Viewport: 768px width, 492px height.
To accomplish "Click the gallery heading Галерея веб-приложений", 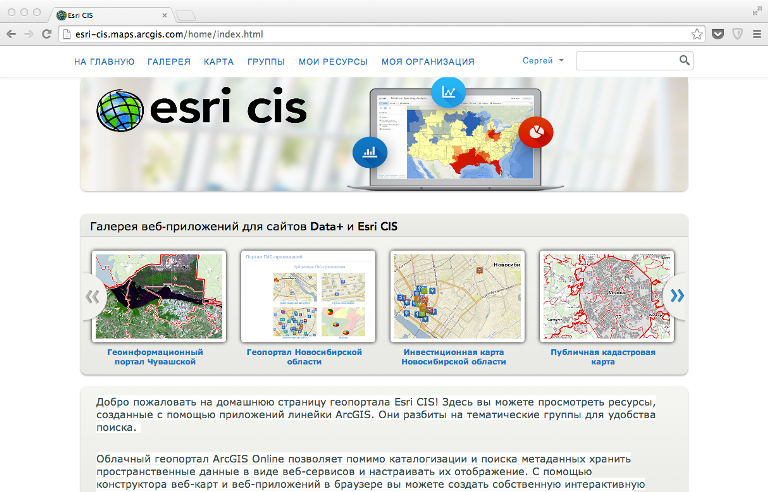I will [x=243, y=226].
